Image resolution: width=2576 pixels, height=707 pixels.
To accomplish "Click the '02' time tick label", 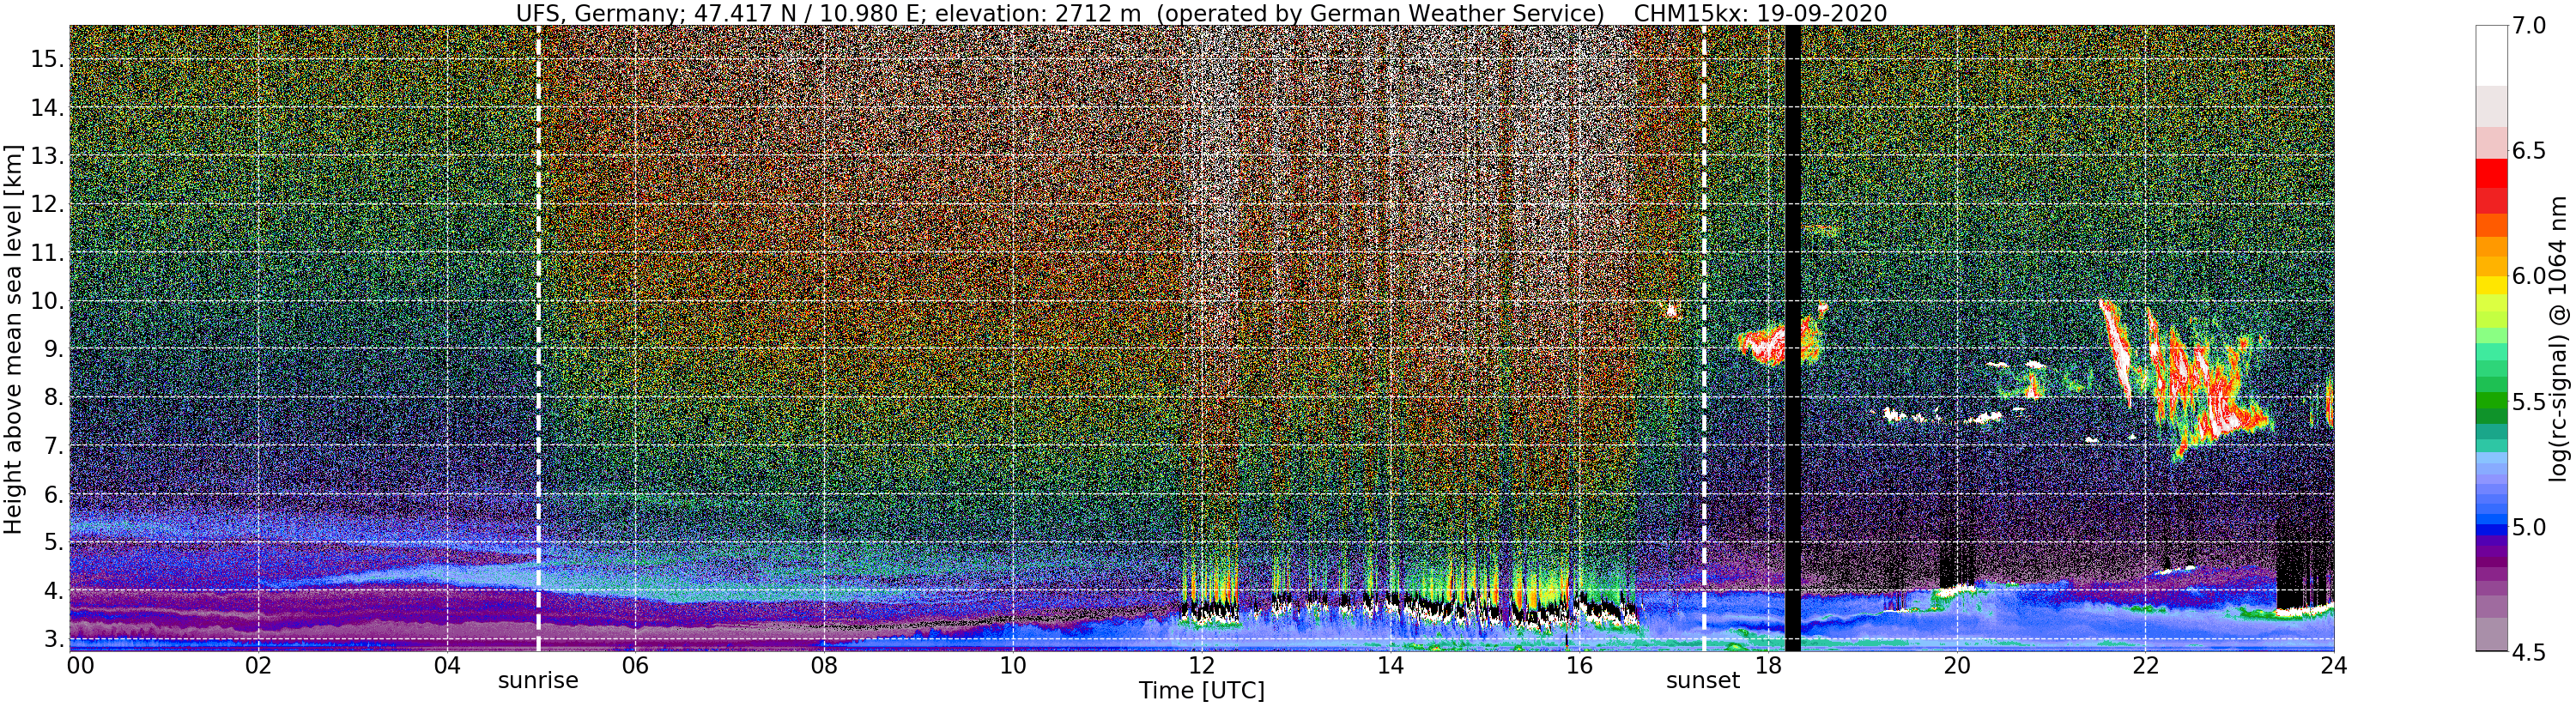I will pyautogui.click(x=258, y=665).
